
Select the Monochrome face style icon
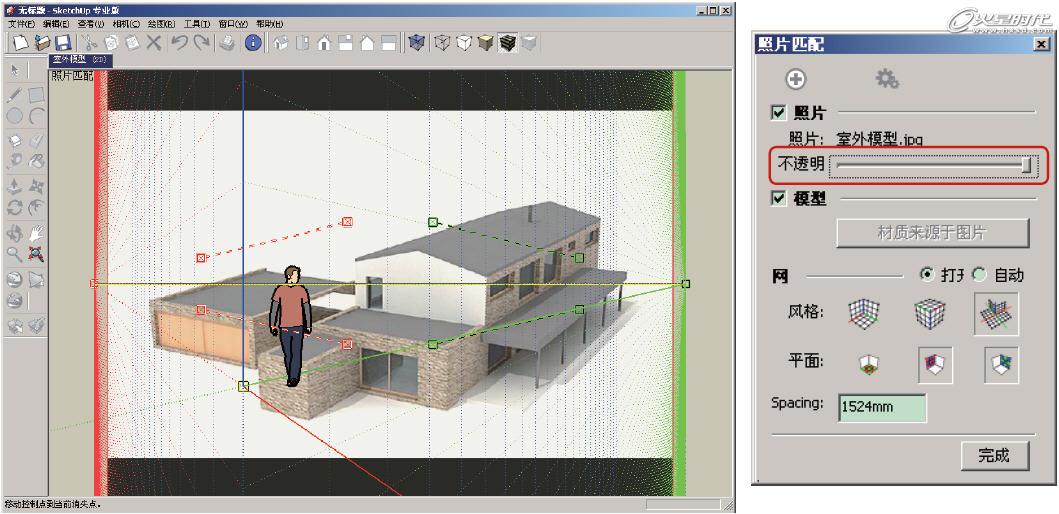tap(530, 43)
